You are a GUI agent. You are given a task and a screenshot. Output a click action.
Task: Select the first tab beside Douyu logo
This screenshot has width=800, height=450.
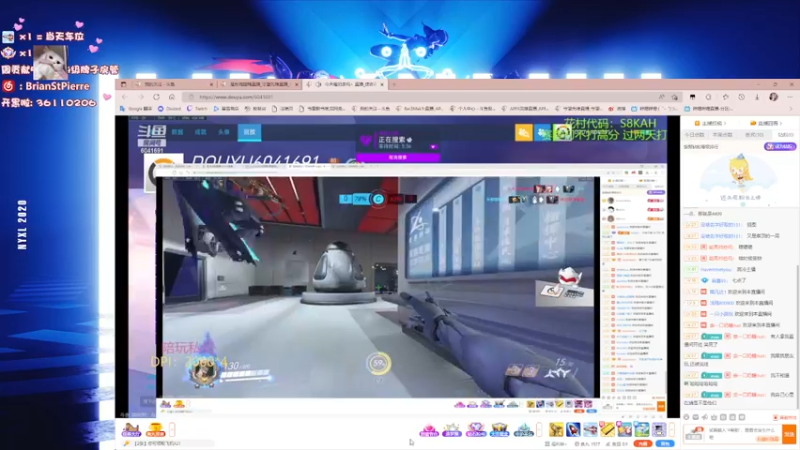[177, 132]
